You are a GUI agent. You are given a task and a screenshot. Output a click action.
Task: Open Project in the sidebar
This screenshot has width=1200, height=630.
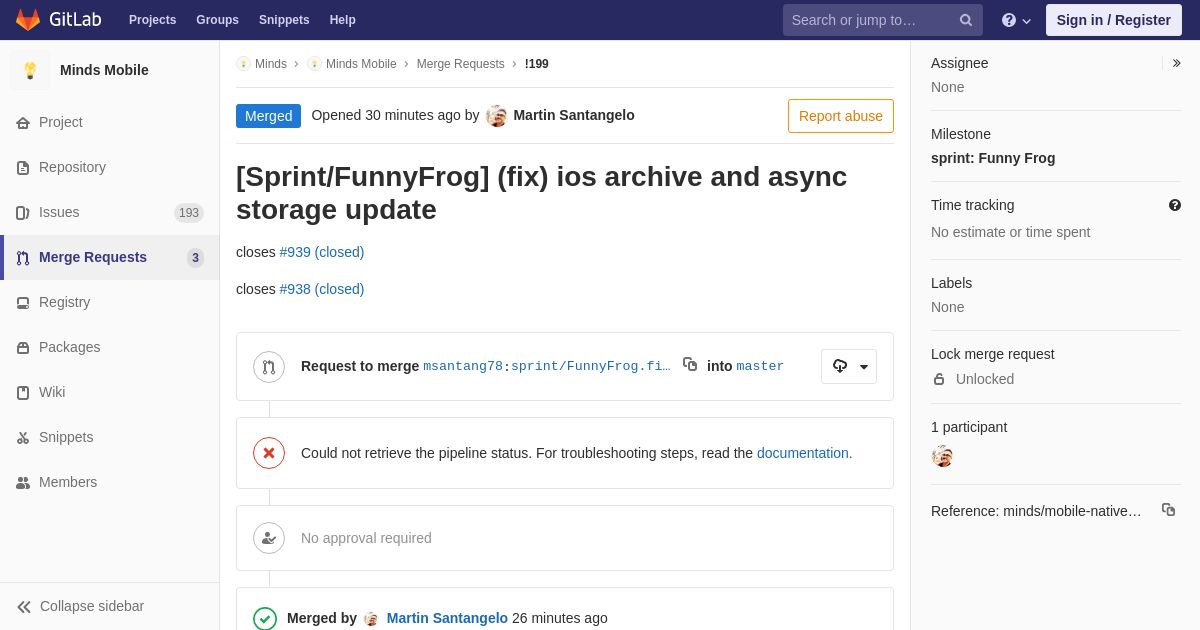click(x=110, y=122)
